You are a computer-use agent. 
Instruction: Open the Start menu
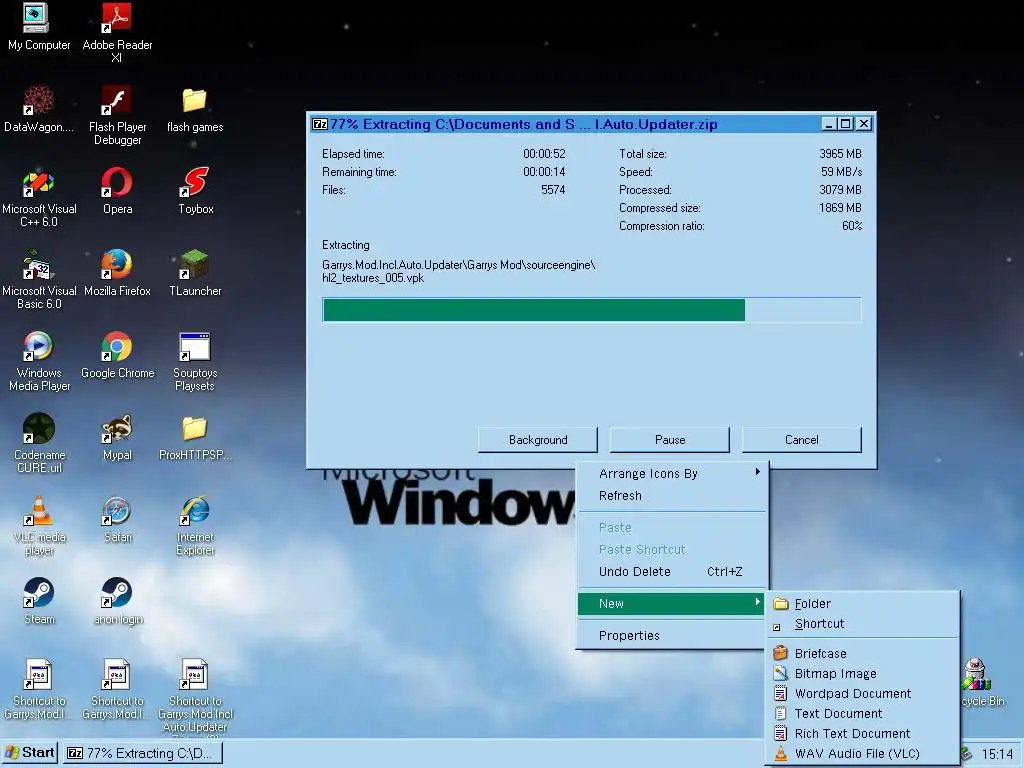(29, 752)
